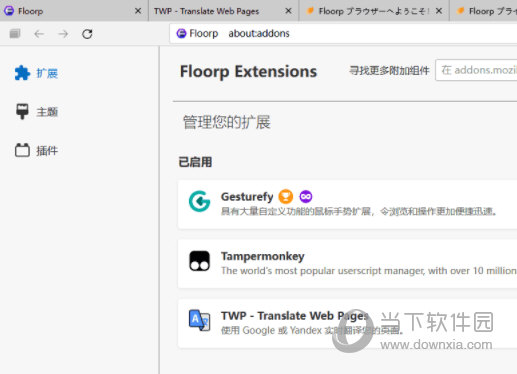Click Gesturefy's purple private browsing badge
The width and height of the screenshot is (517, 374).
[306, 196]
